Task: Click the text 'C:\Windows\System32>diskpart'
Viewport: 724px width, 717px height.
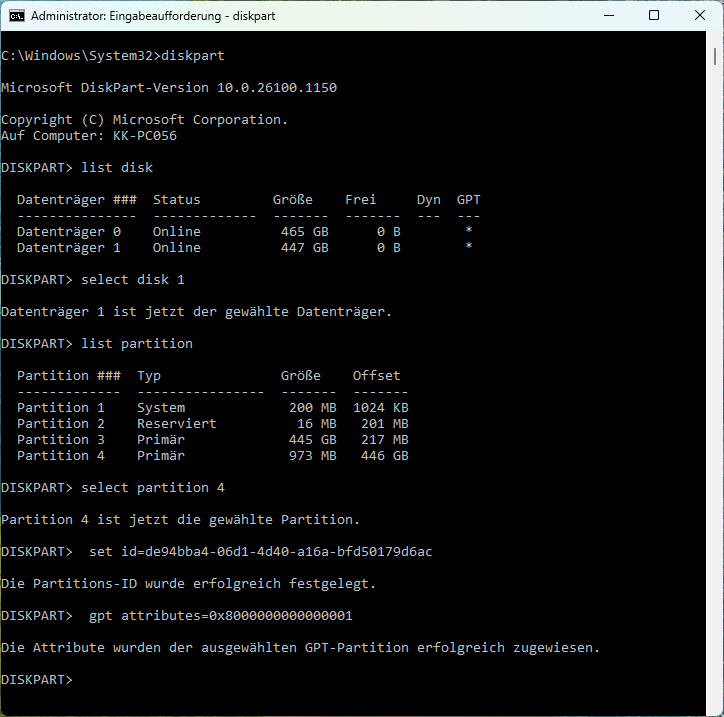Action: 113,56
